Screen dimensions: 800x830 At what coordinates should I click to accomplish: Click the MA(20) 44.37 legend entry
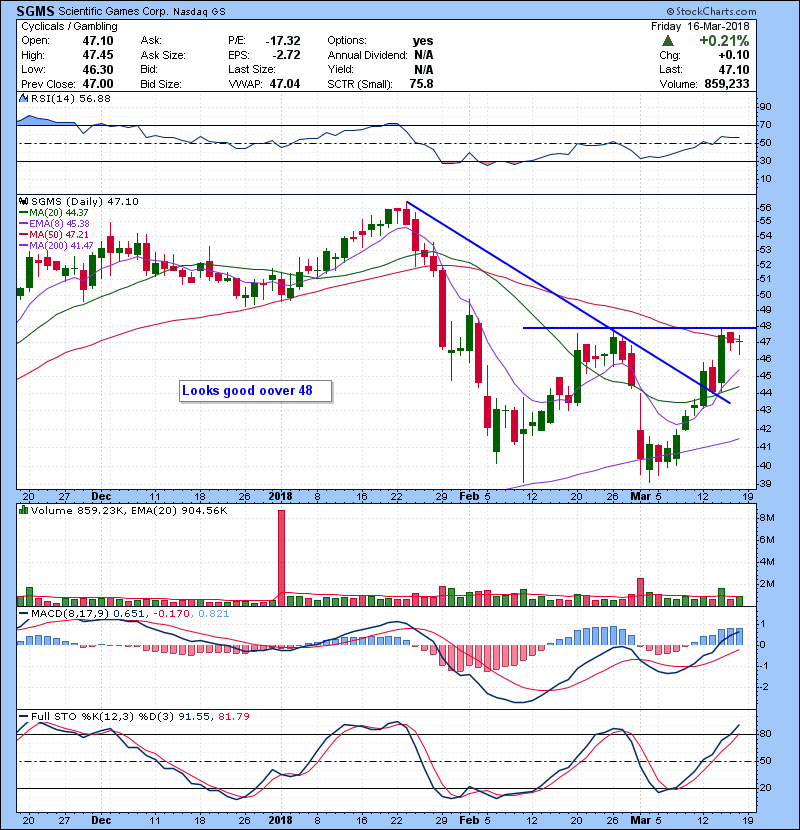(x=54, y=213)
